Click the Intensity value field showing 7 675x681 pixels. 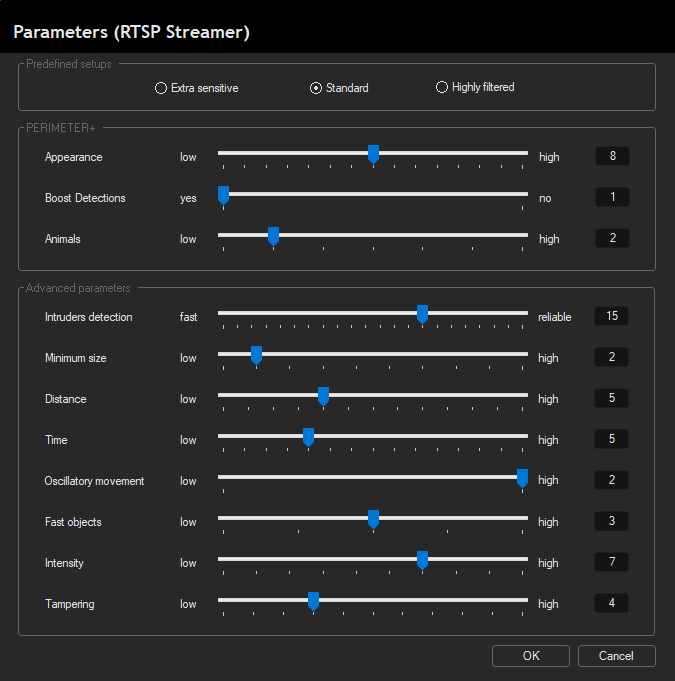click(611, 562)
